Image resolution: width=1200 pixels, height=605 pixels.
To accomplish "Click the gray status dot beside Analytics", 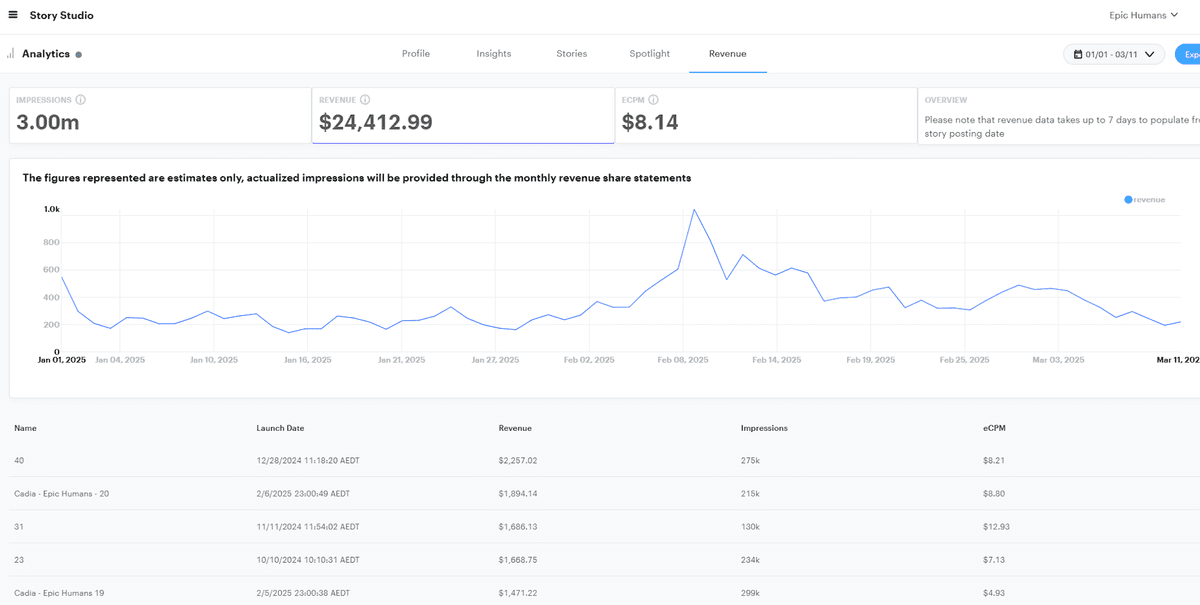I will click(79, 55).
